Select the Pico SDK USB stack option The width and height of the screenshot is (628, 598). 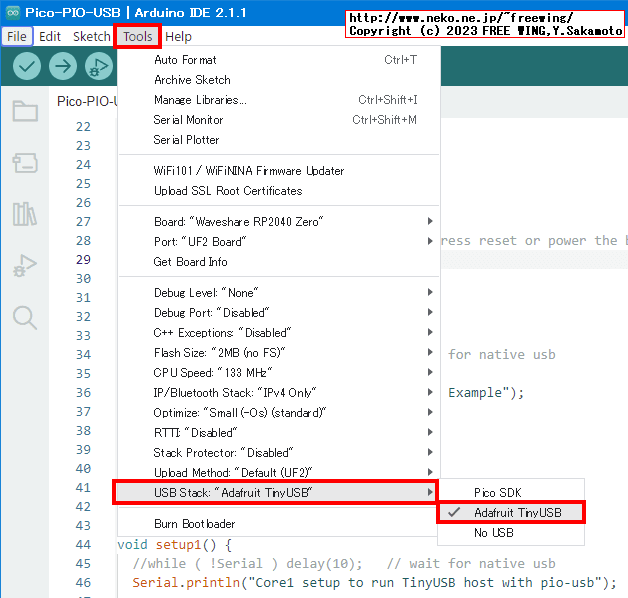coord(497,492)
